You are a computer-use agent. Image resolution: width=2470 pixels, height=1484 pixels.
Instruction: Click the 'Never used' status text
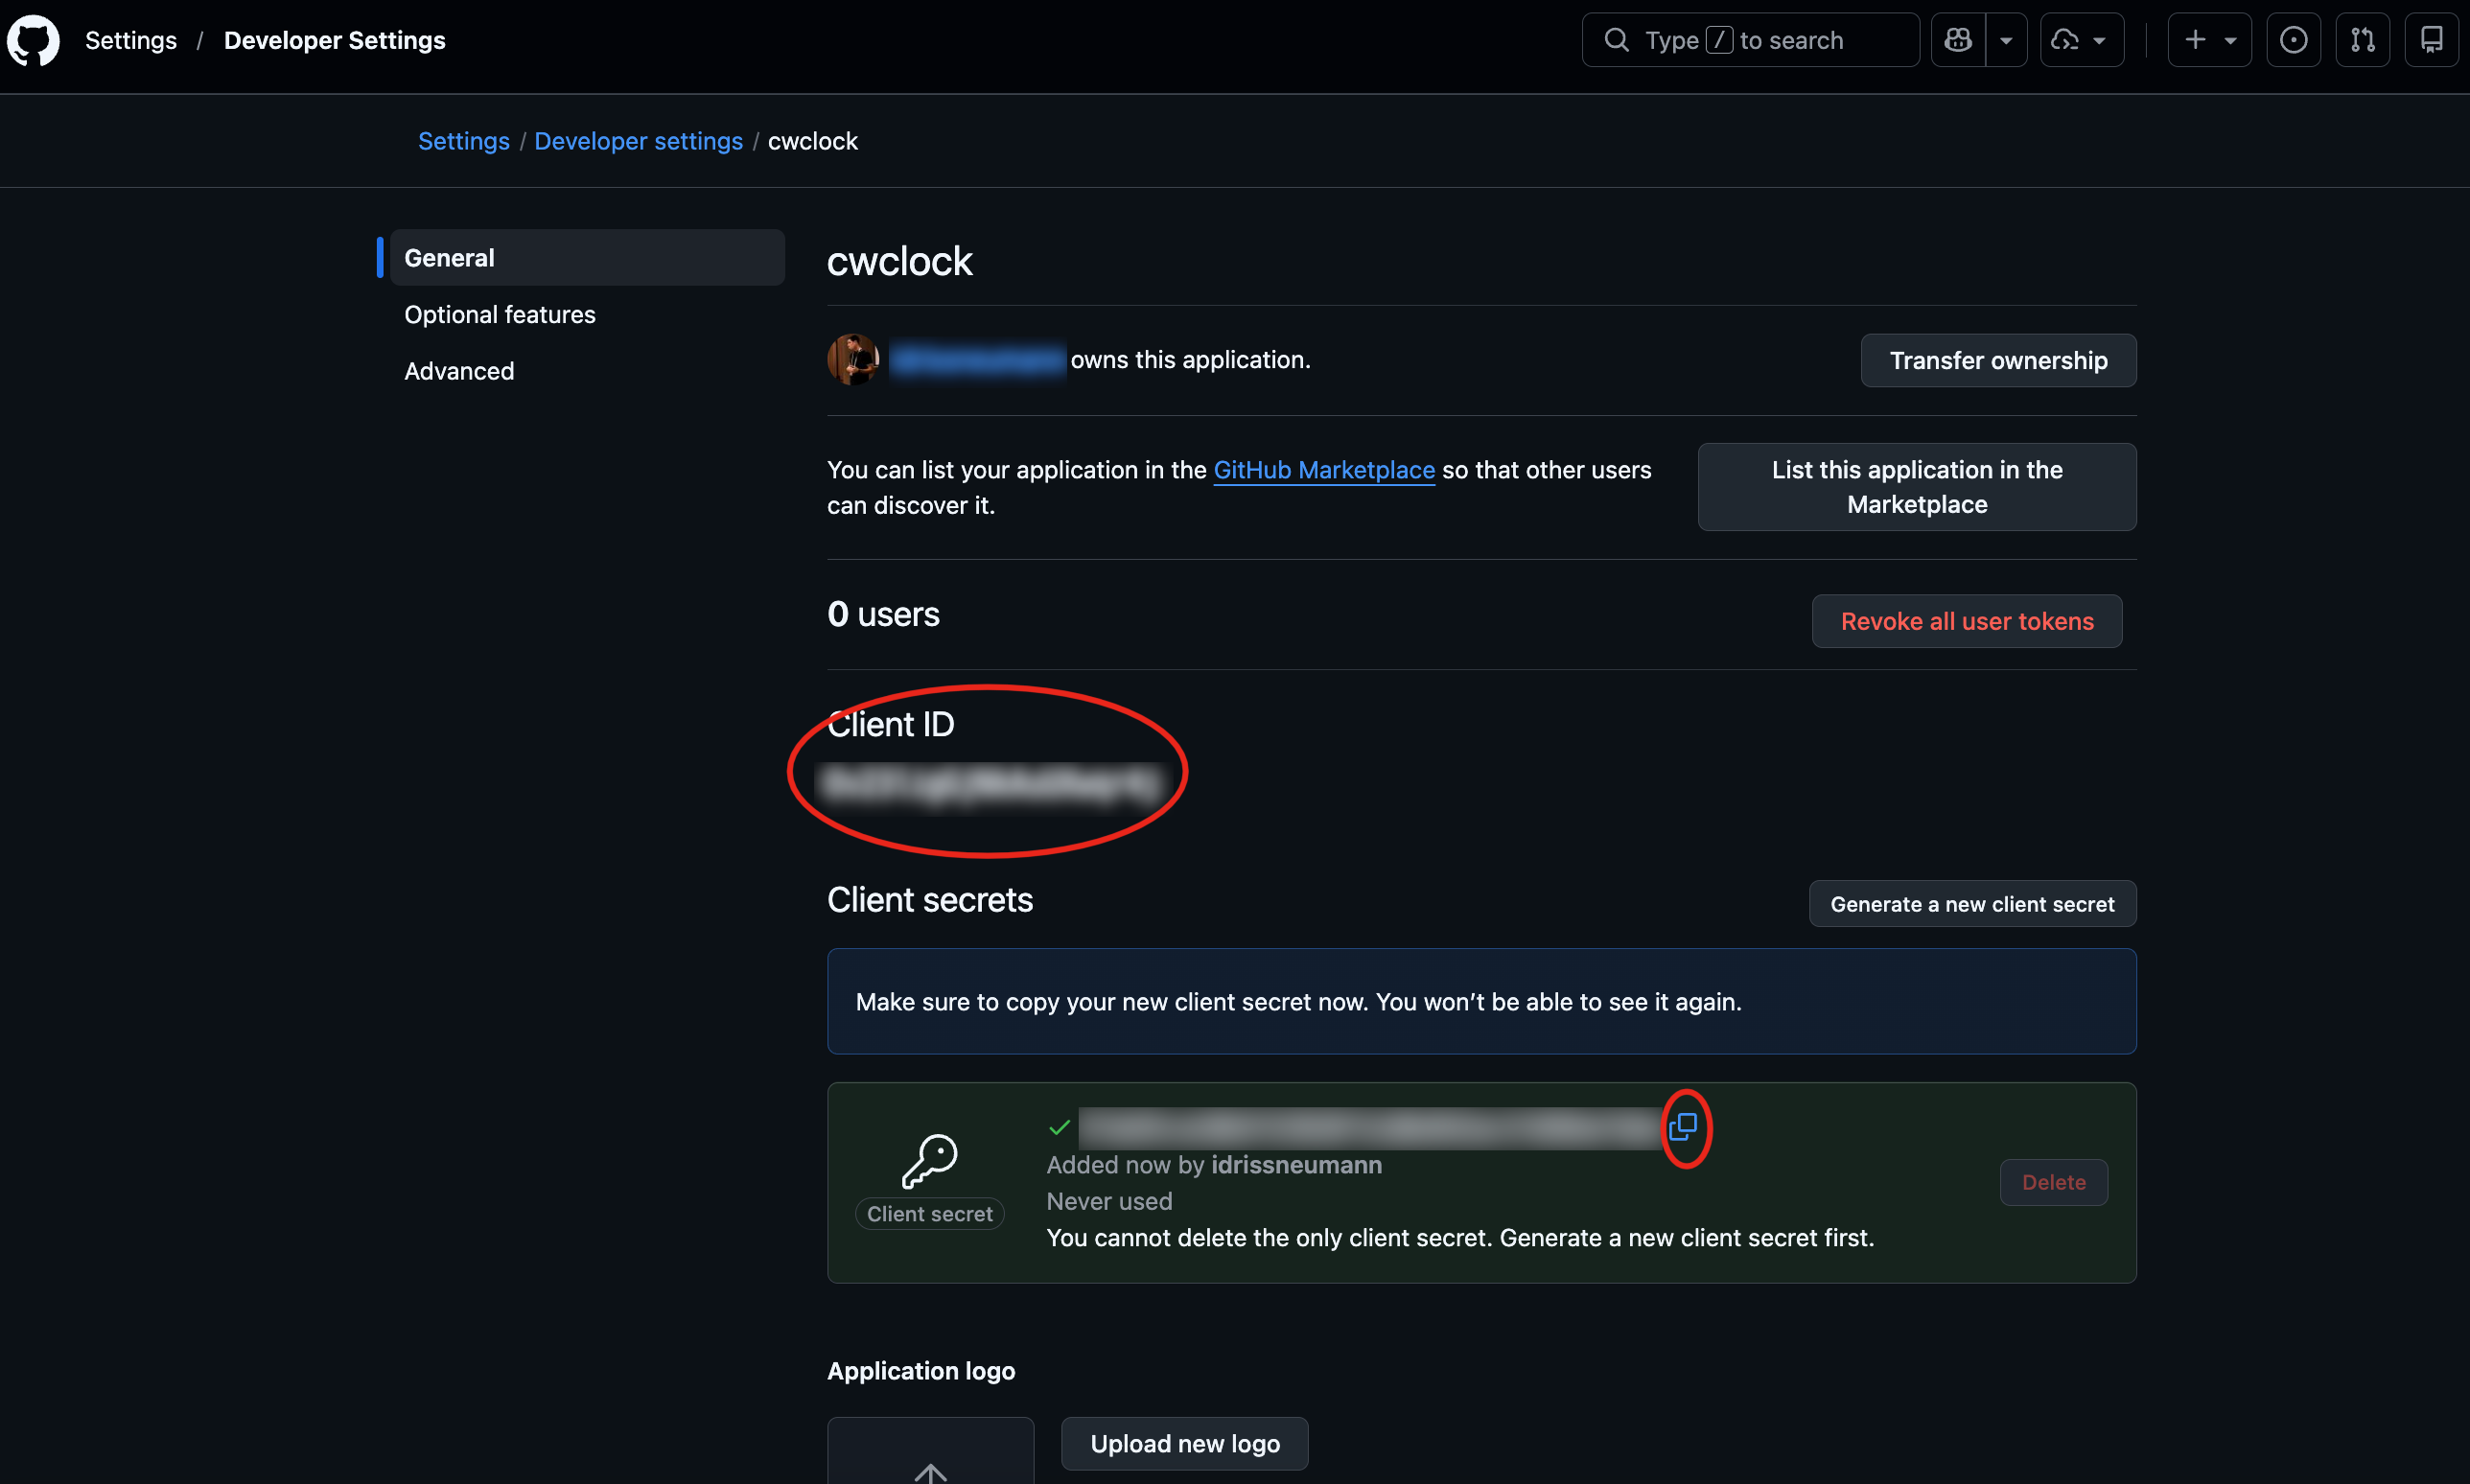click(x=1109, y=1201)
